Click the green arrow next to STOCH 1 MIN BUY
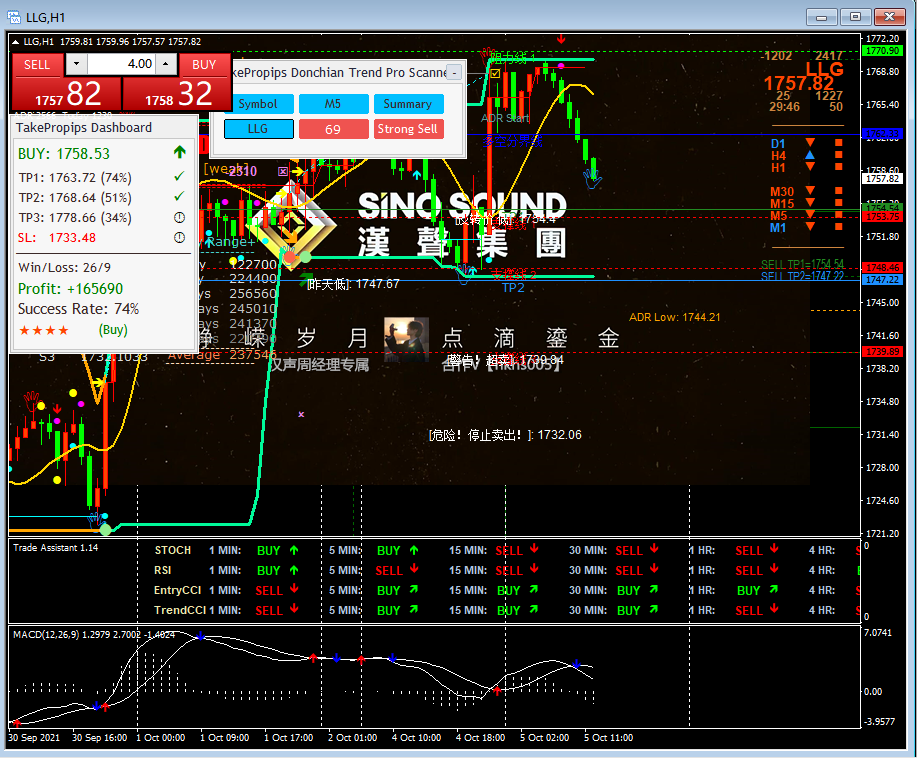 (294, 550)
